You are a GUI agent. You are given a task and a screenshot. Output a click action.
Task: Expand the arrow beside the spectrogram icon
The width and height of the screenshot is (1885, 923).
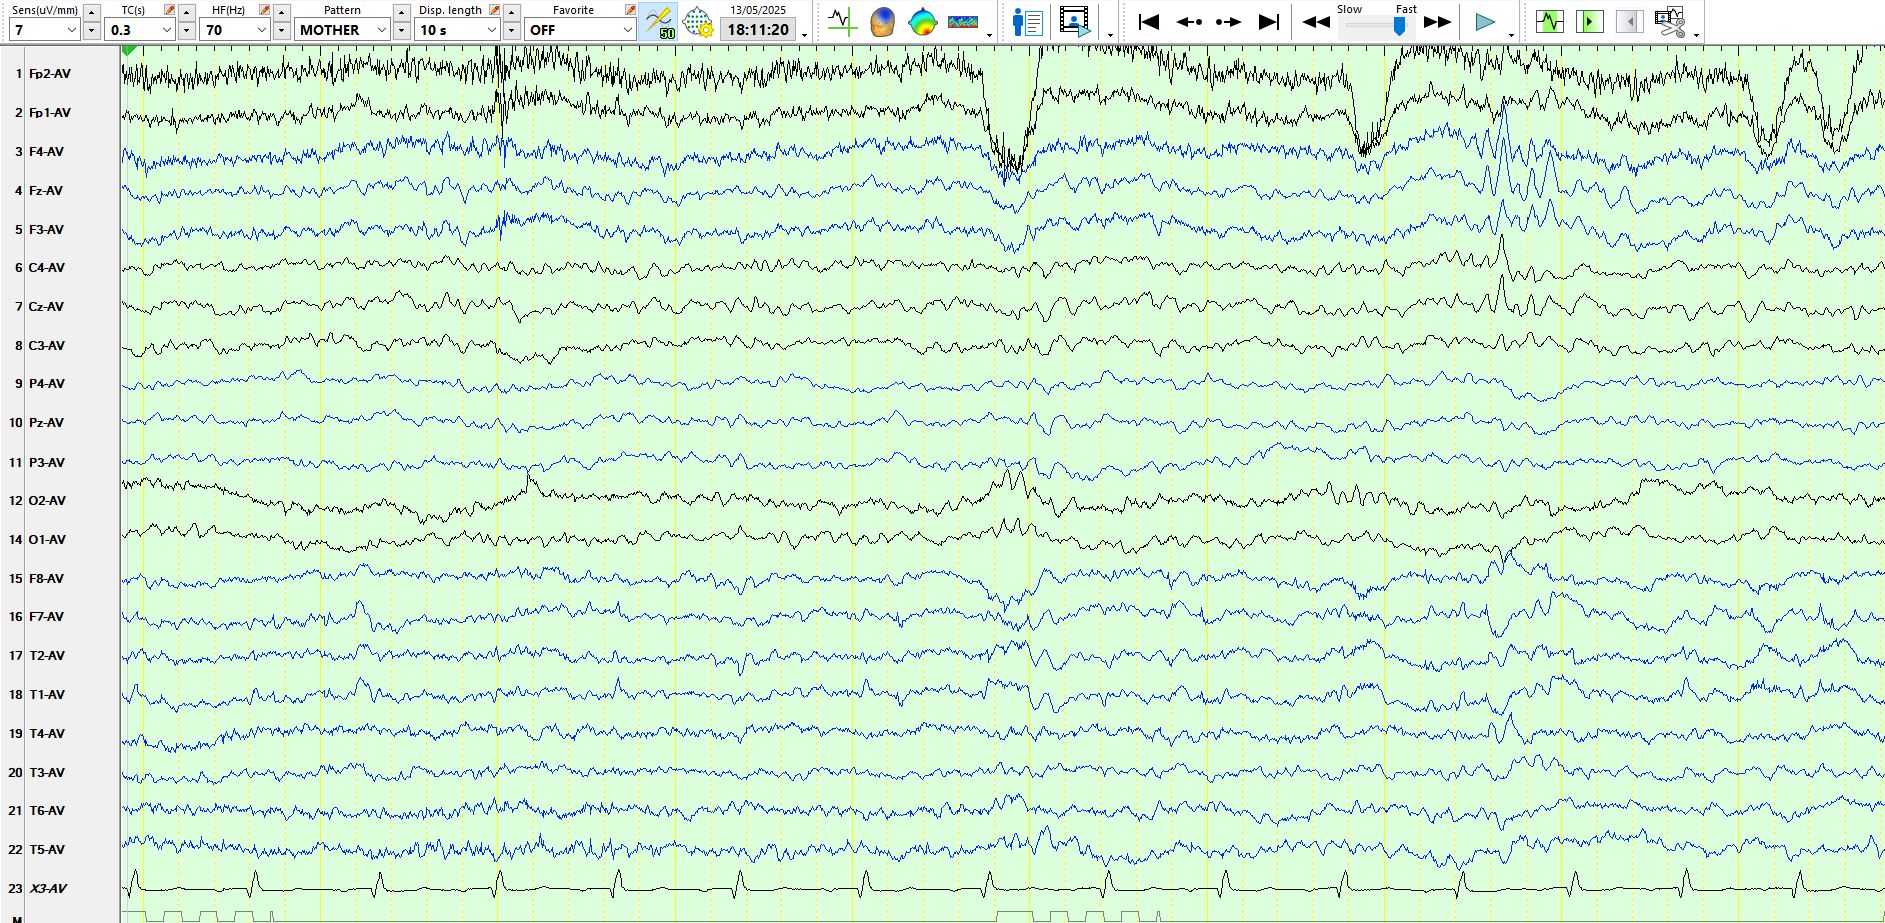[990, 35]
